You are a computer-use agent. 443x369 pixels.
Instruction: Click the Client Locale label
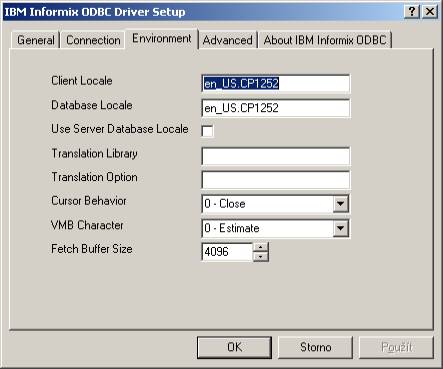(82, 81)
